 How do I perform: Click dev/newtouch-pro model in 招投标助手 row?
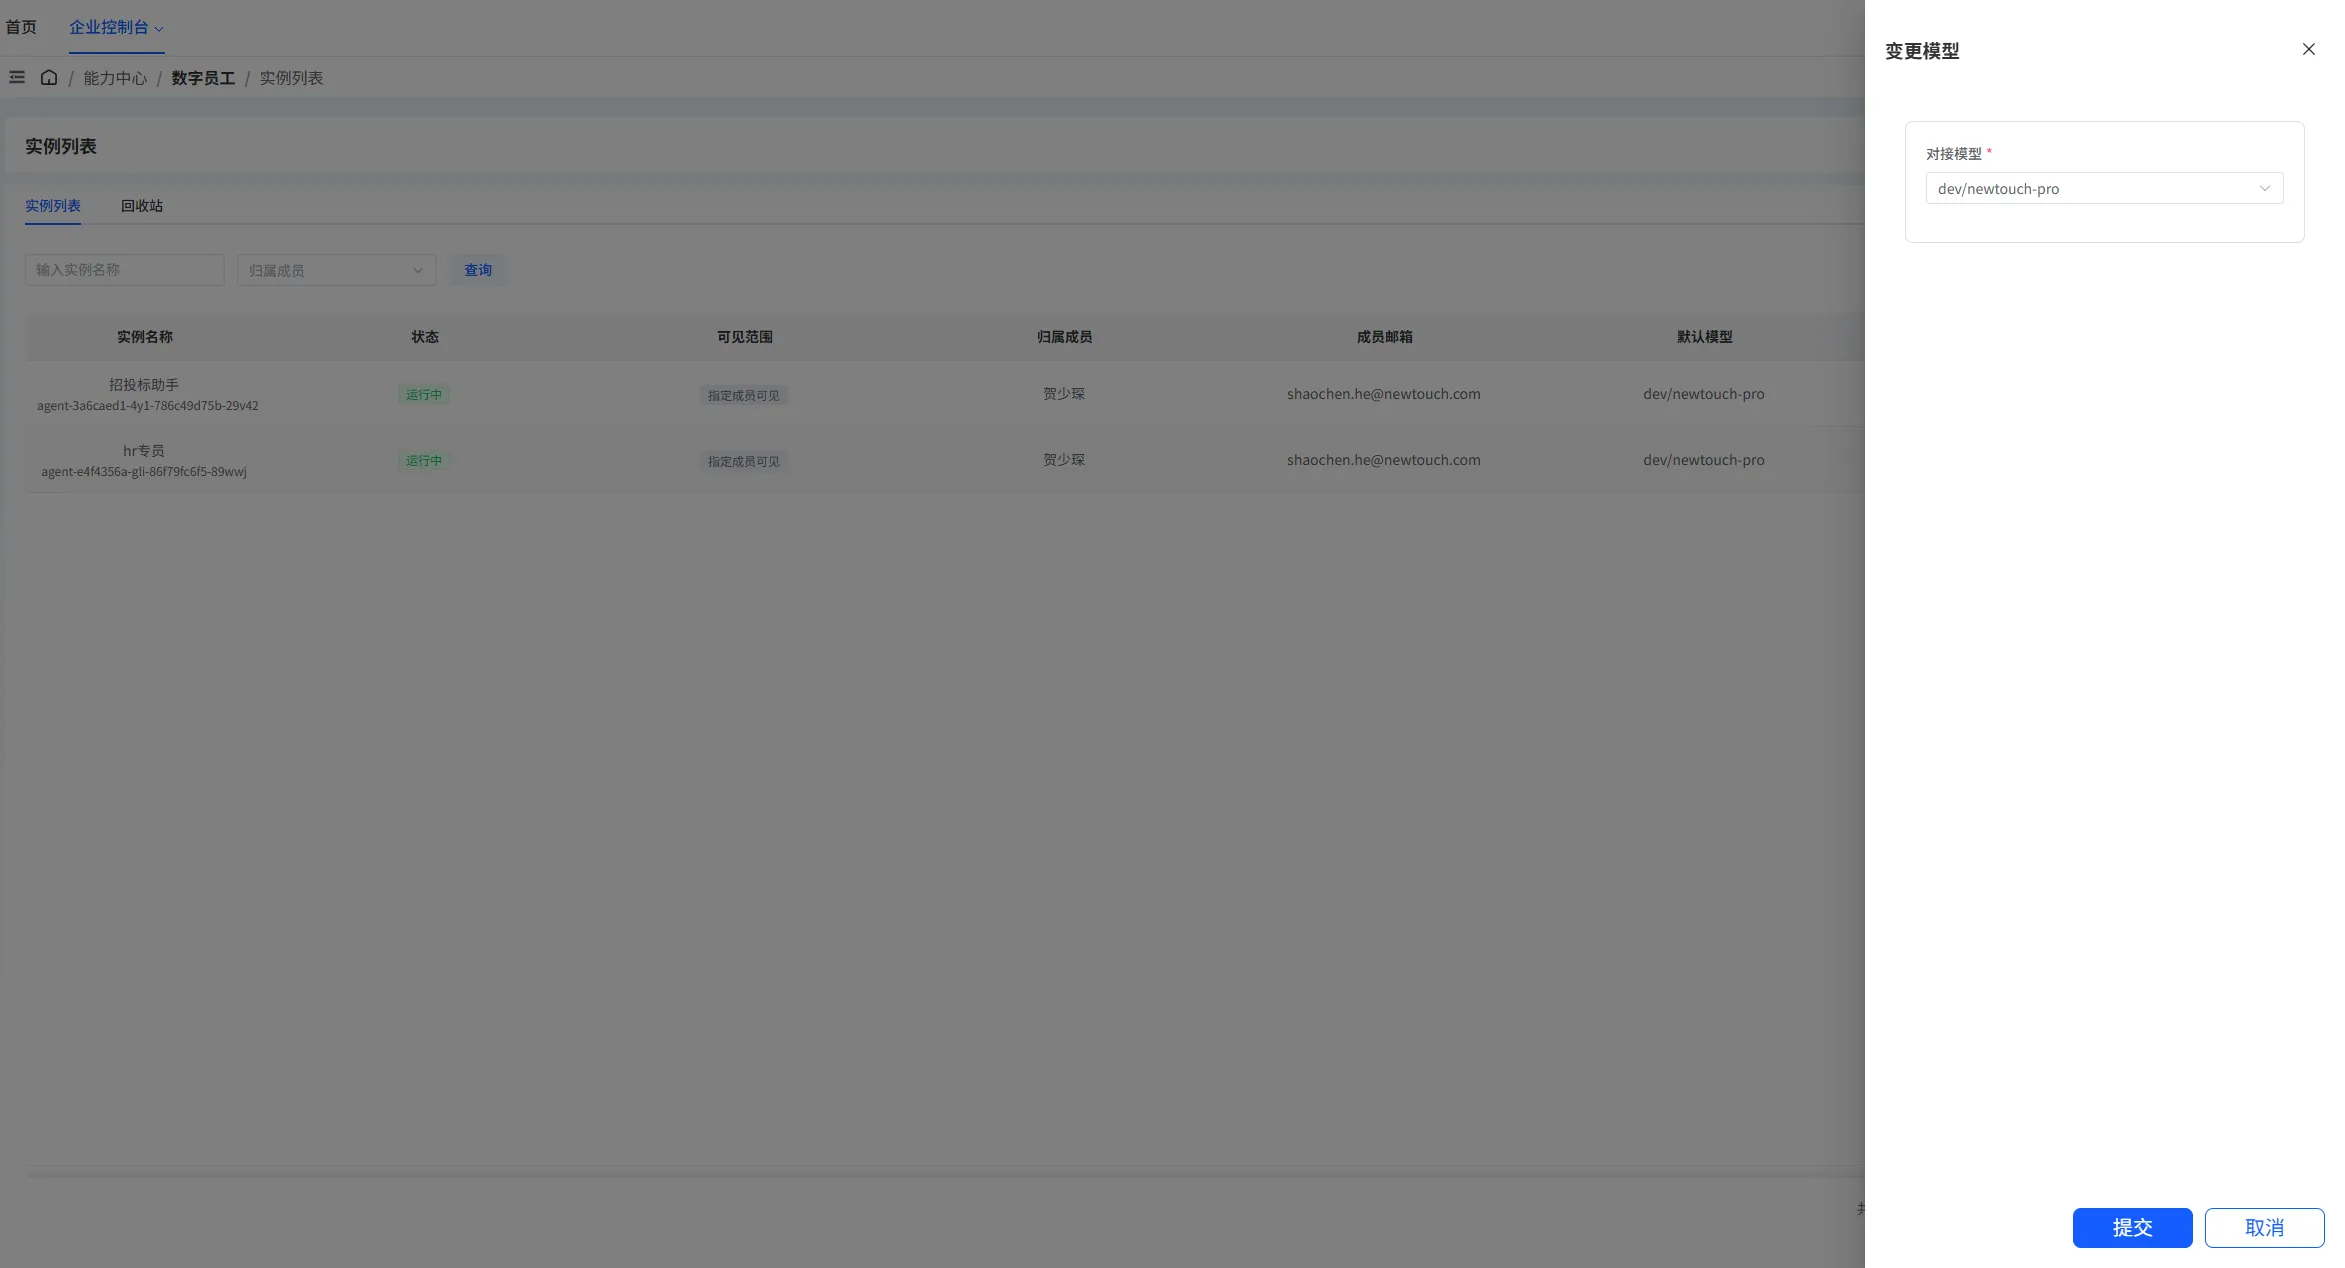click(1704, 394)
